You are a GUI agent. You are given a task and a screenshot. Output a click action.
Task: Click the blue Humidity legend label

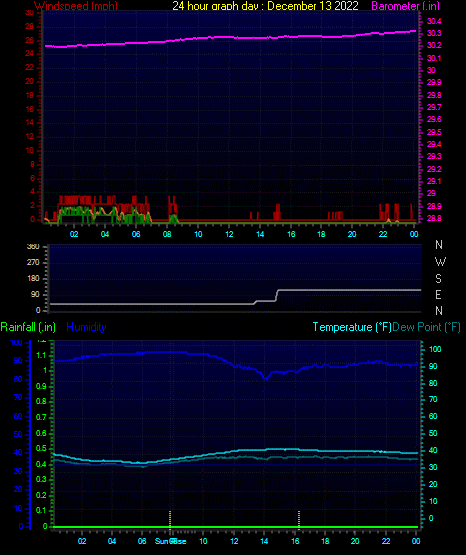pyautogui.click(x=86, y=327)
